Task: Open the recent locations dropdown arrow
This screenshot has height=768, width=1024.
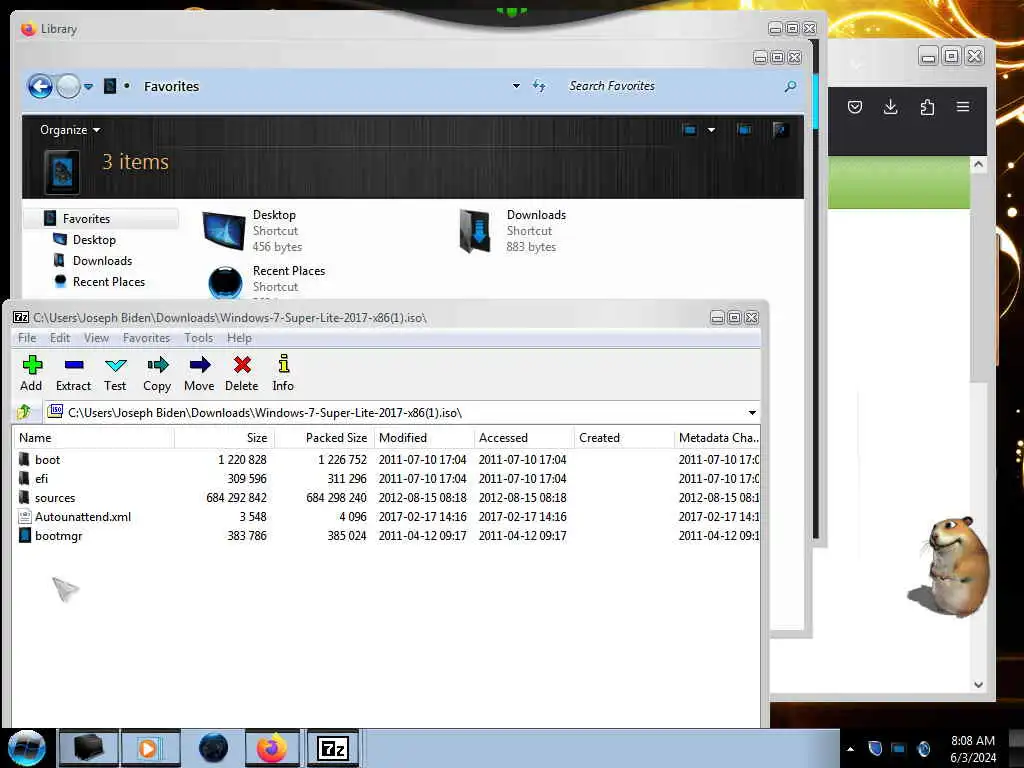Action: (88, 86)
